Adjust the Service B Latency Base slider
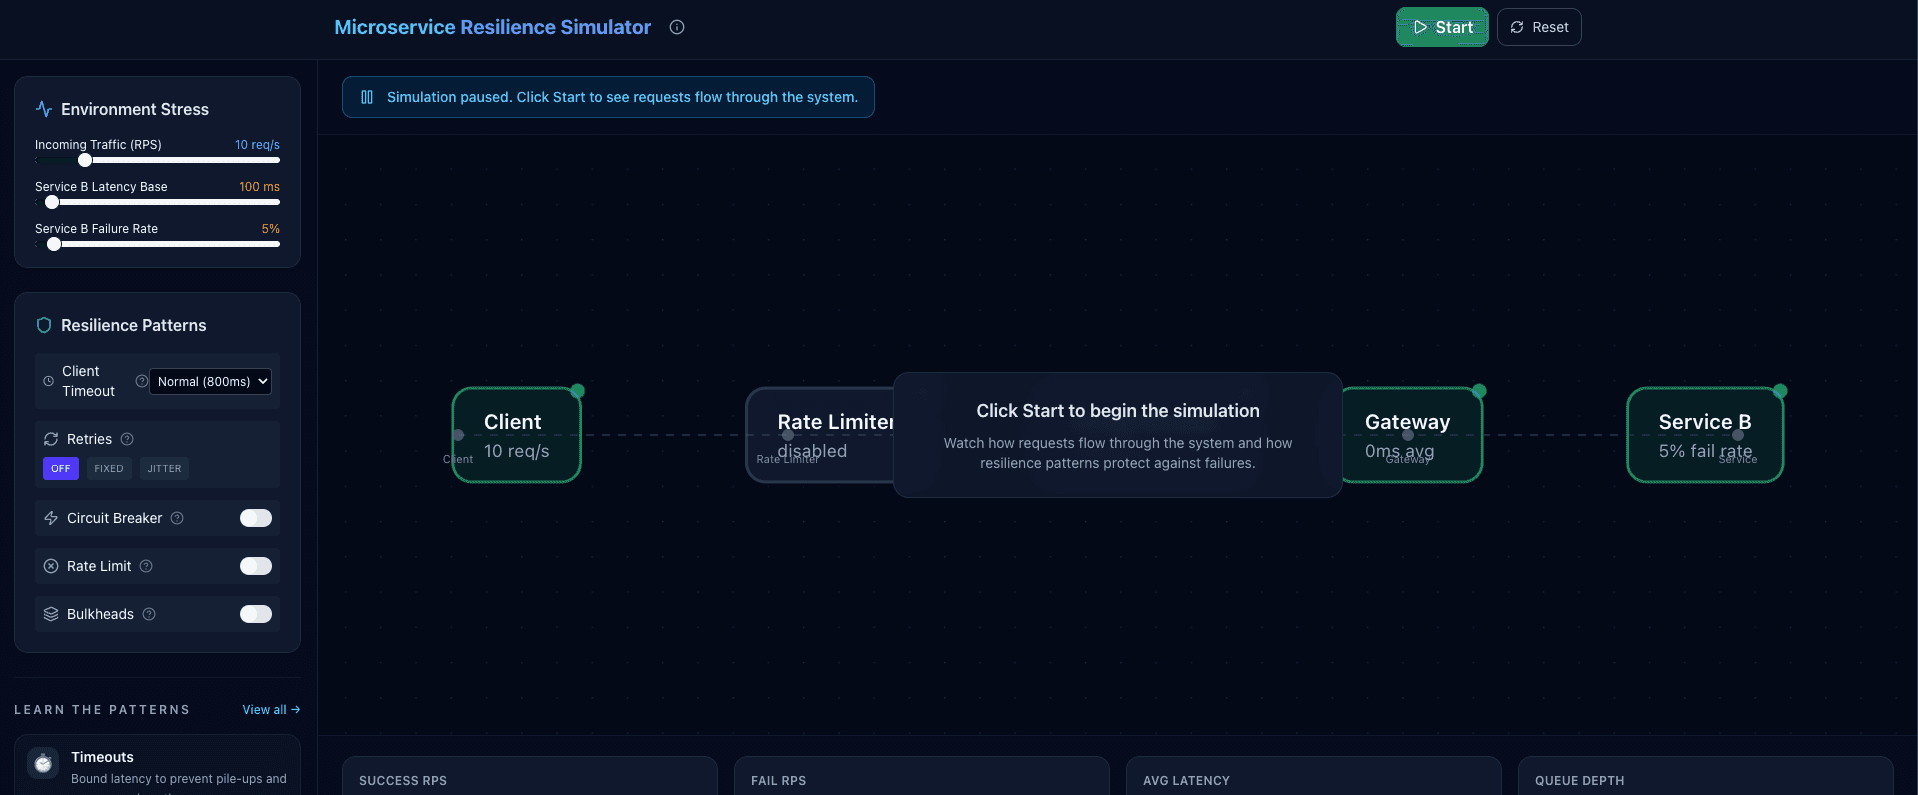The image size is (1918, 795). coord(157,202)
